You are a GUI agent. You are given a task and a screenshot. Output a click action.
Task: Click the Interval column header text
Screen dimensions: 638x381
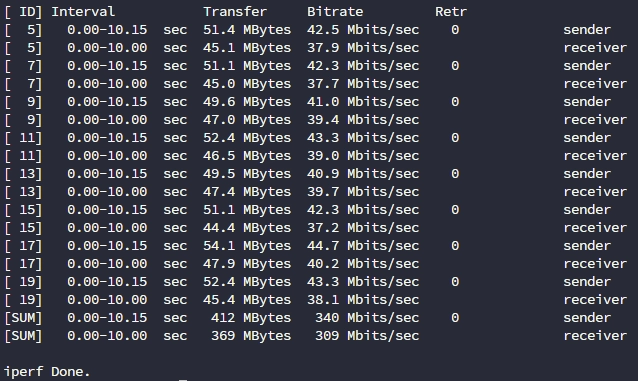[83, 11]
